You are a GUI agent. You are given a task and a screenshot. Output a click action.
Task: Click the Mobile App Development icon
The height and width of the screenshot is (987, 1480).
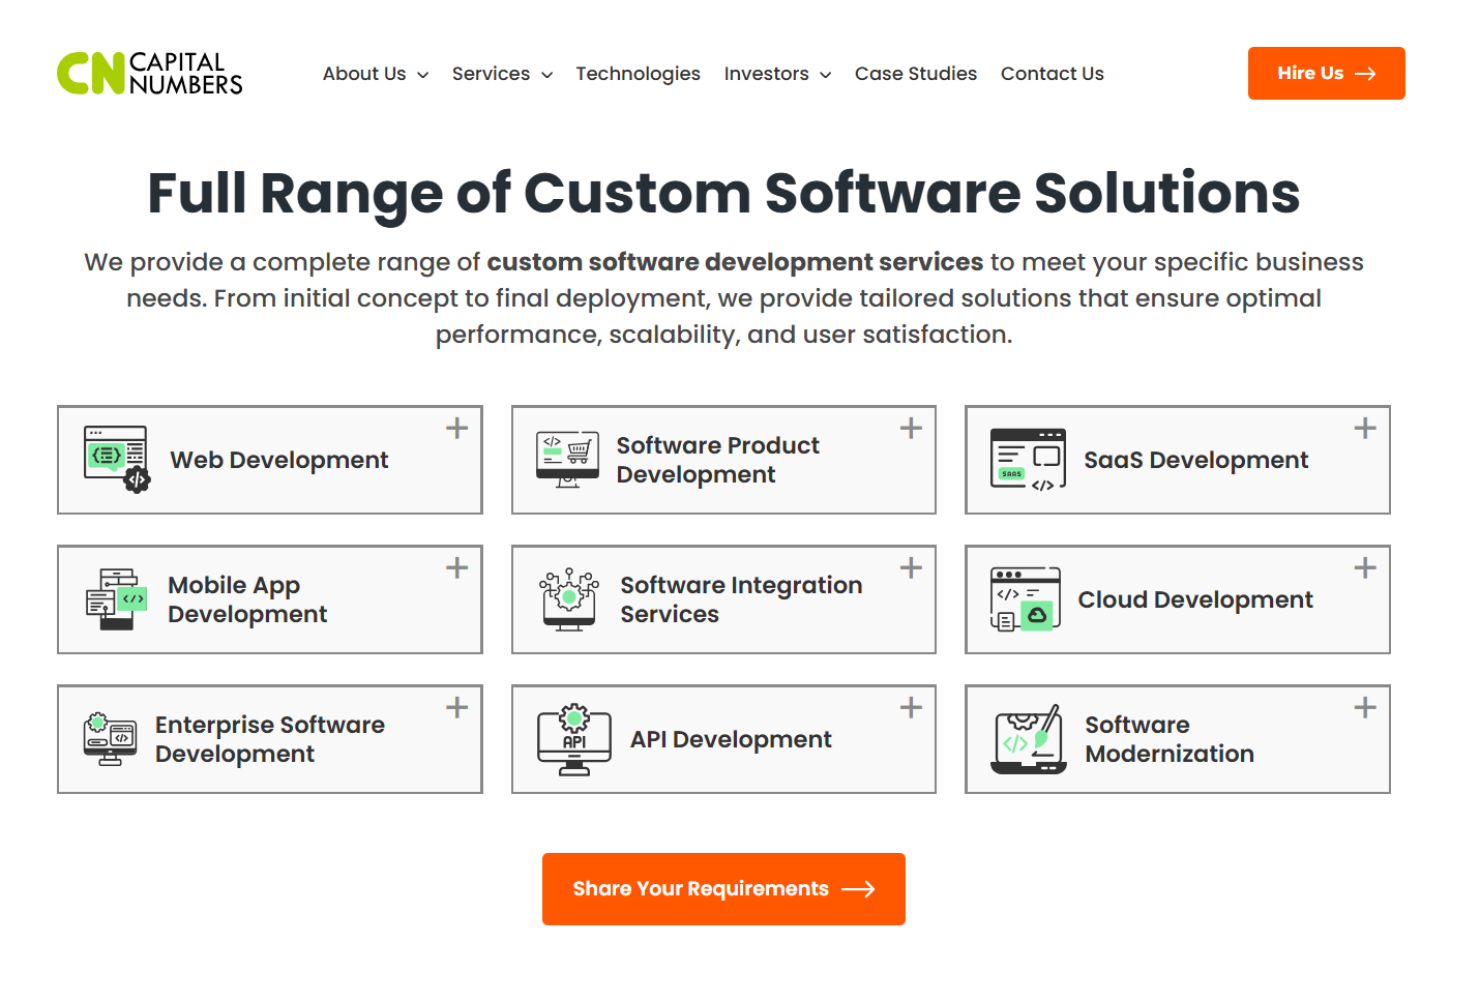[116, 599]
